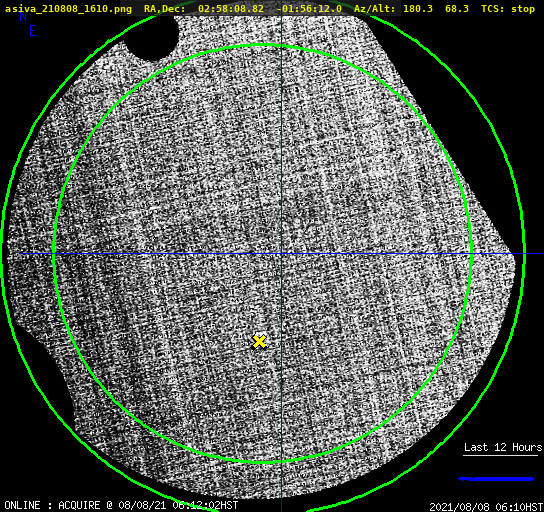The width and height of the screenshot is (544, 512).
Task: Select the asiva_210808_1610.png filename label
Action: (x=68, y=9)
